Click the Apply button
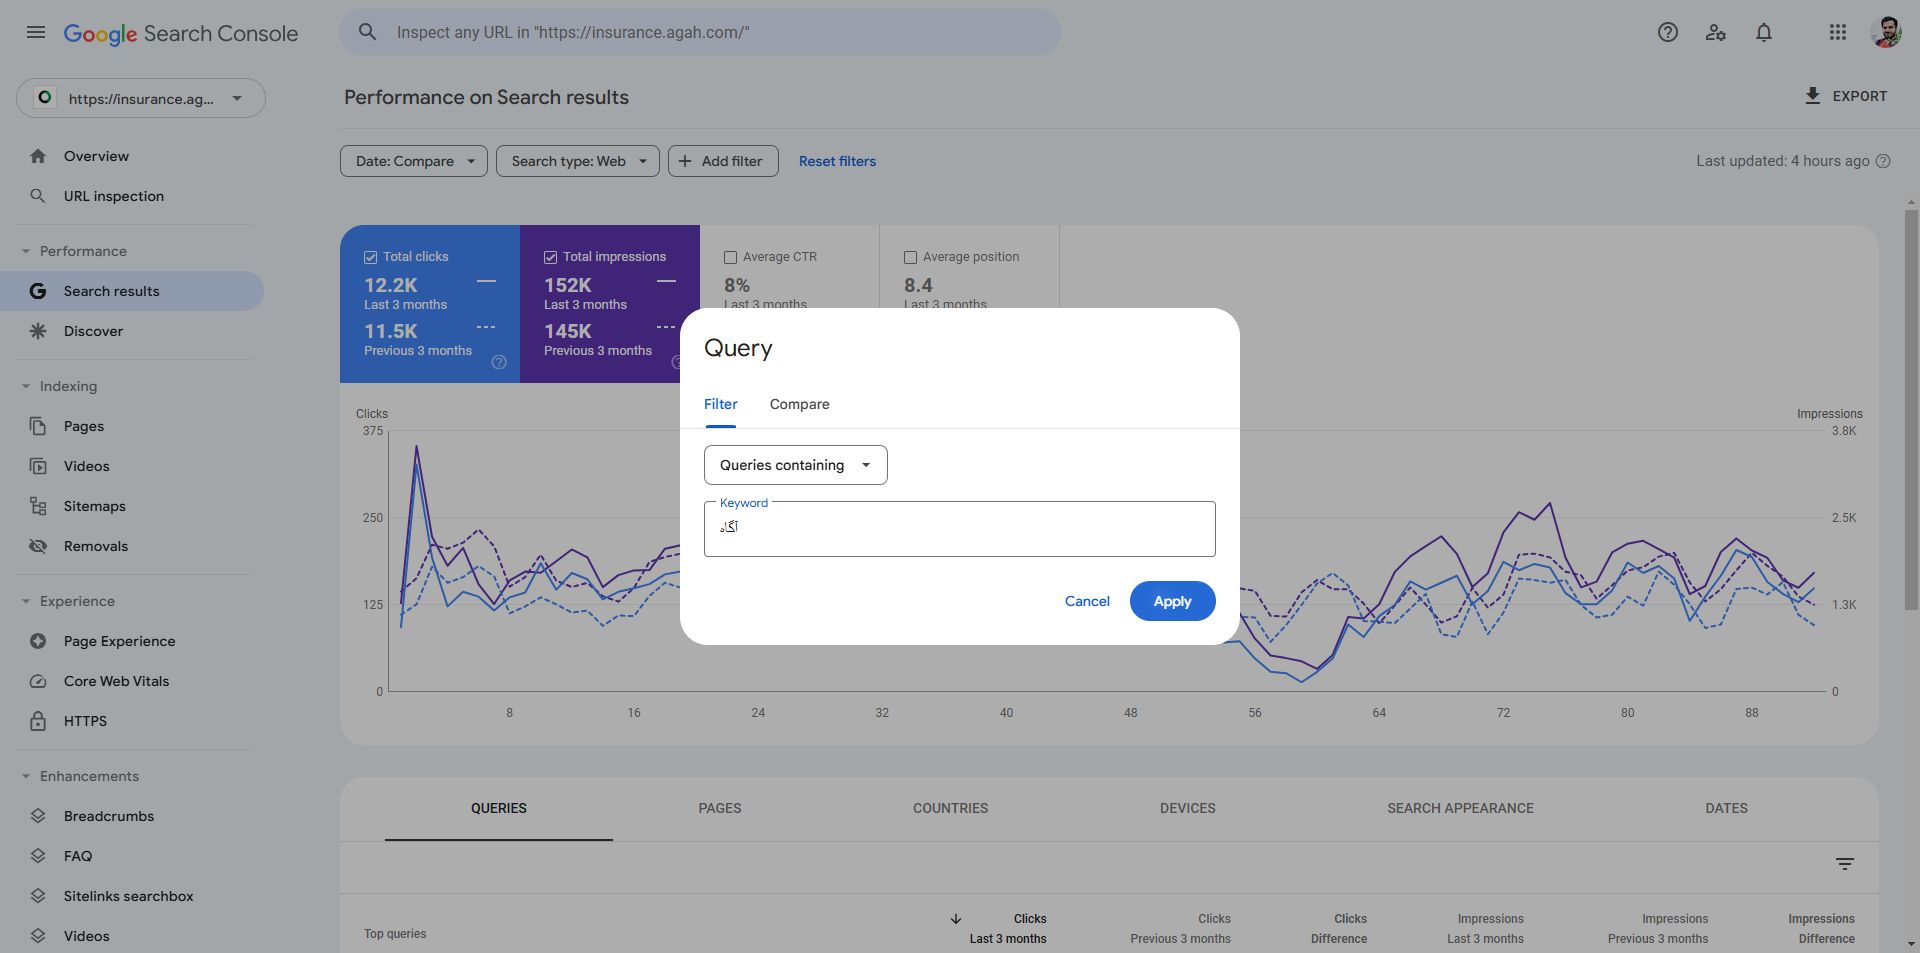This screenshot has width=1920, height=953. click(1172, 601)
